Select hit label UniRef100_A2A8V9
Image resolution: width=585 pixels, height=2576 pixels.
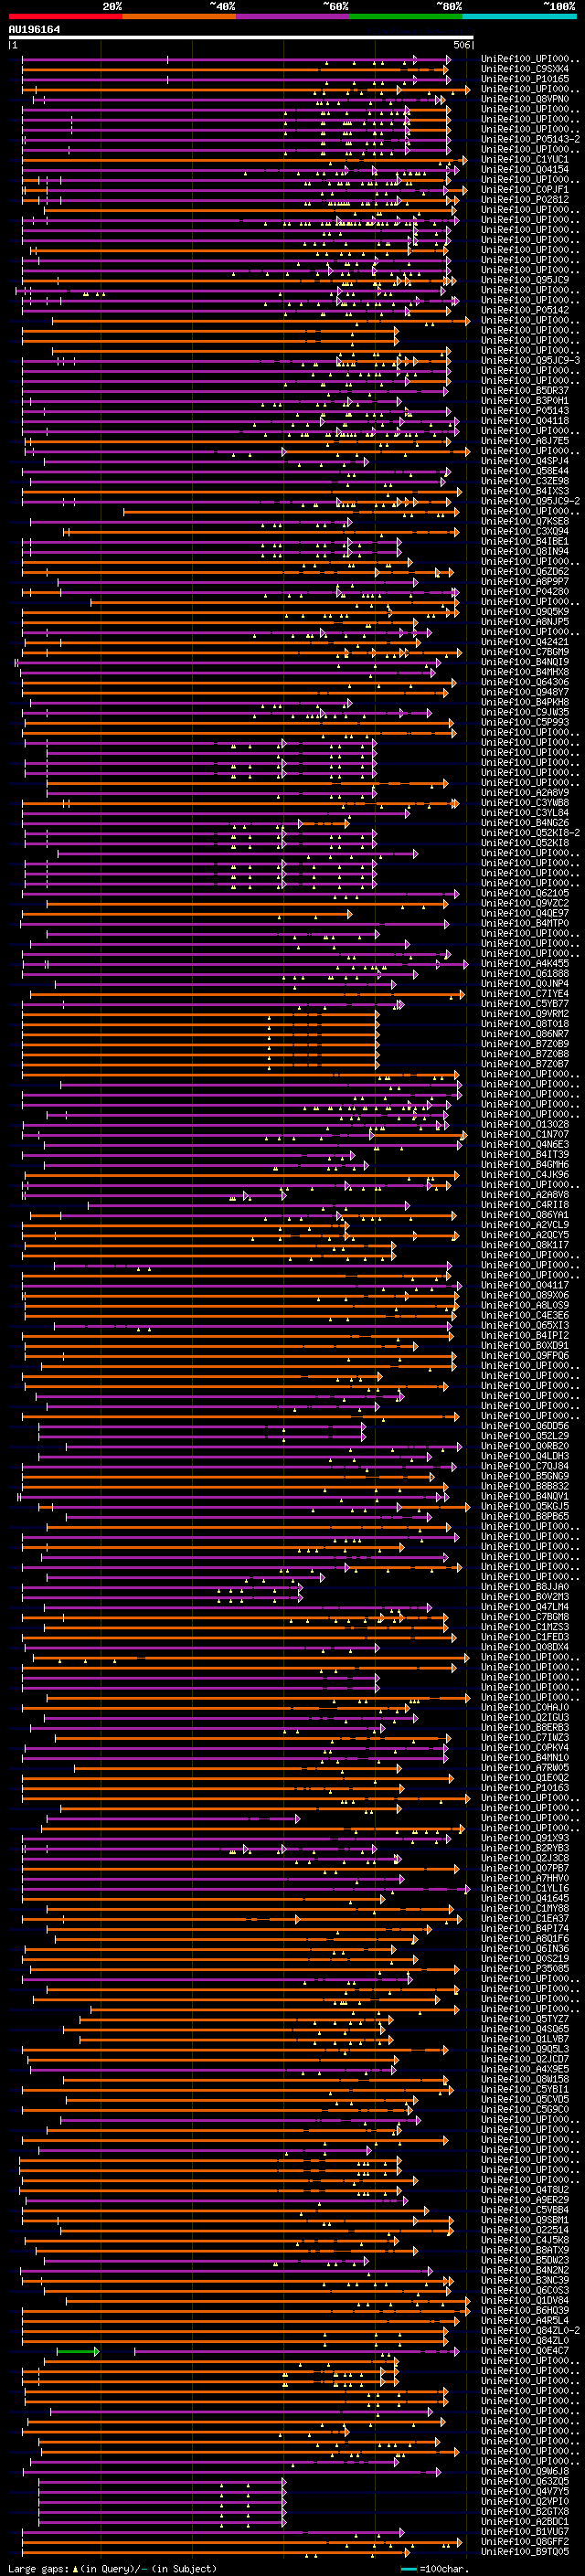525,792
